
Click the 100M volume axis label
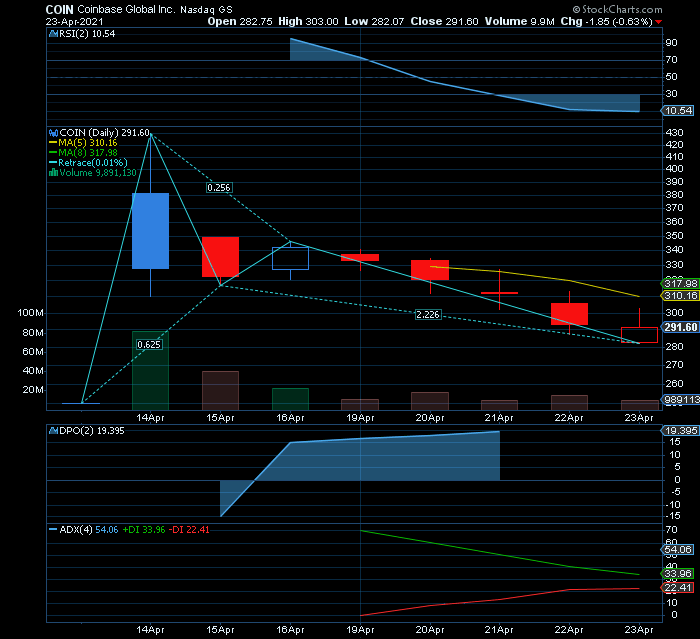30,313
